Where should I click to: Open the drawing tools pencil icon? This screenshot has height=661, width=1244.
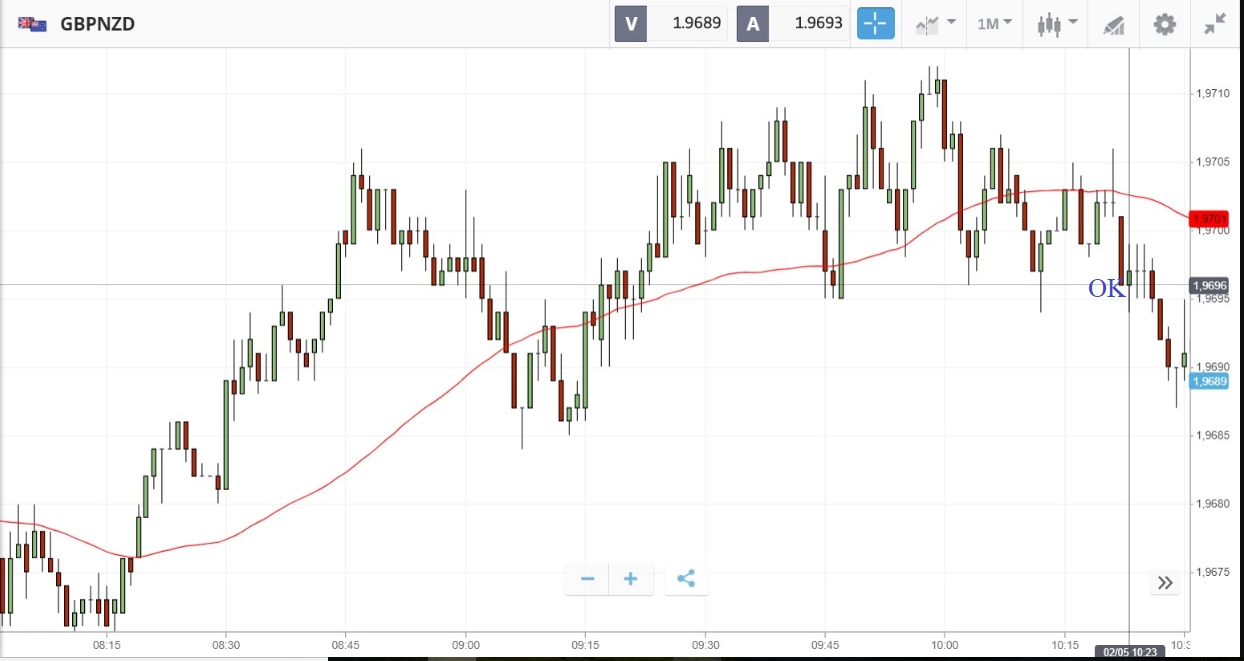(x=1113, y=24)
